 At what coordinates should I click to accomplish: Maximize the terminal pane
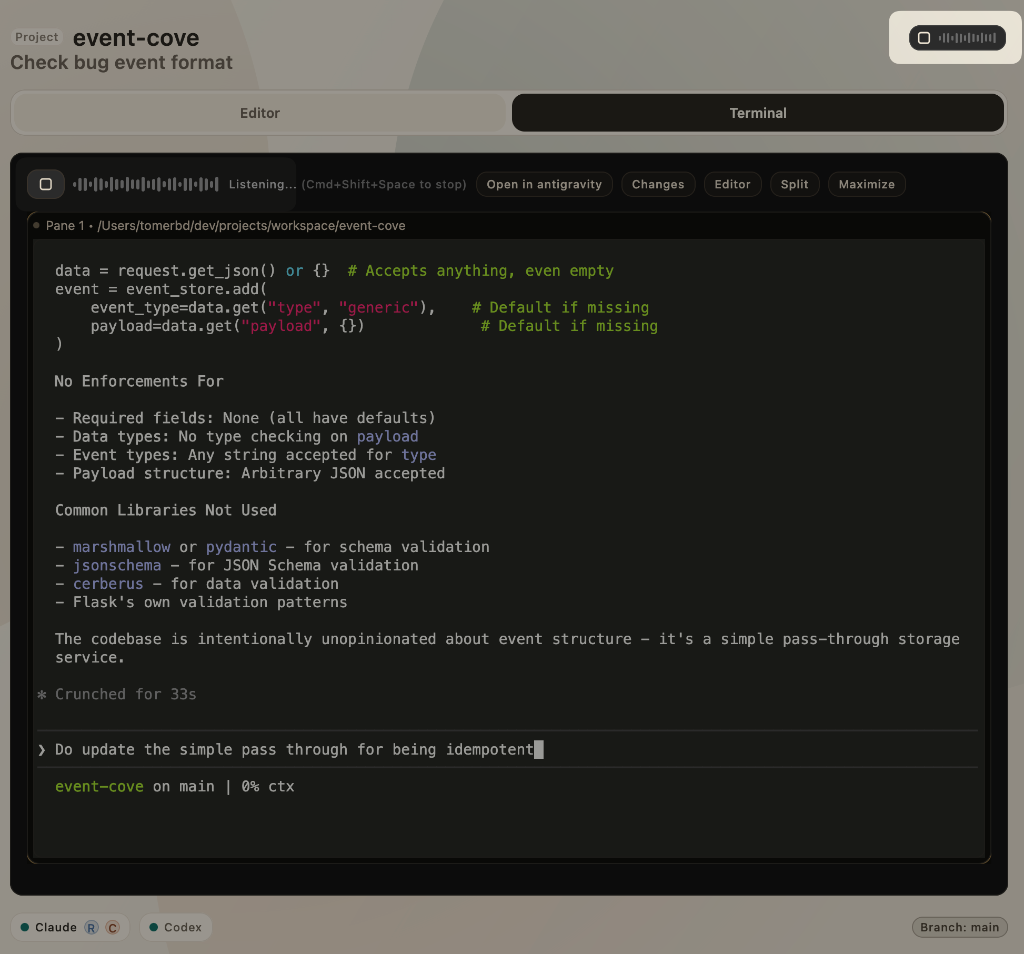866,184
